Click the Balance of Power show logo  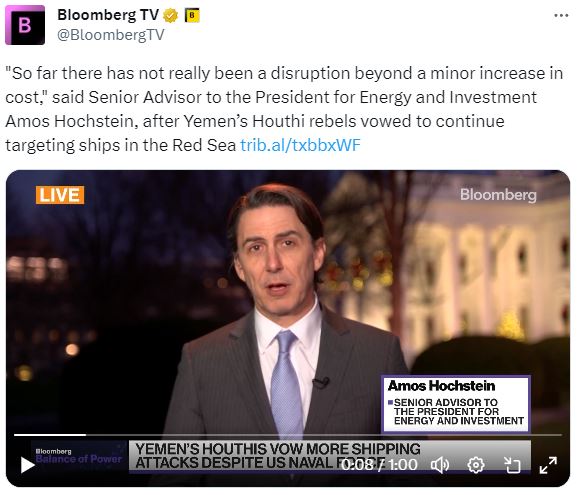click(x=79, y=456)
